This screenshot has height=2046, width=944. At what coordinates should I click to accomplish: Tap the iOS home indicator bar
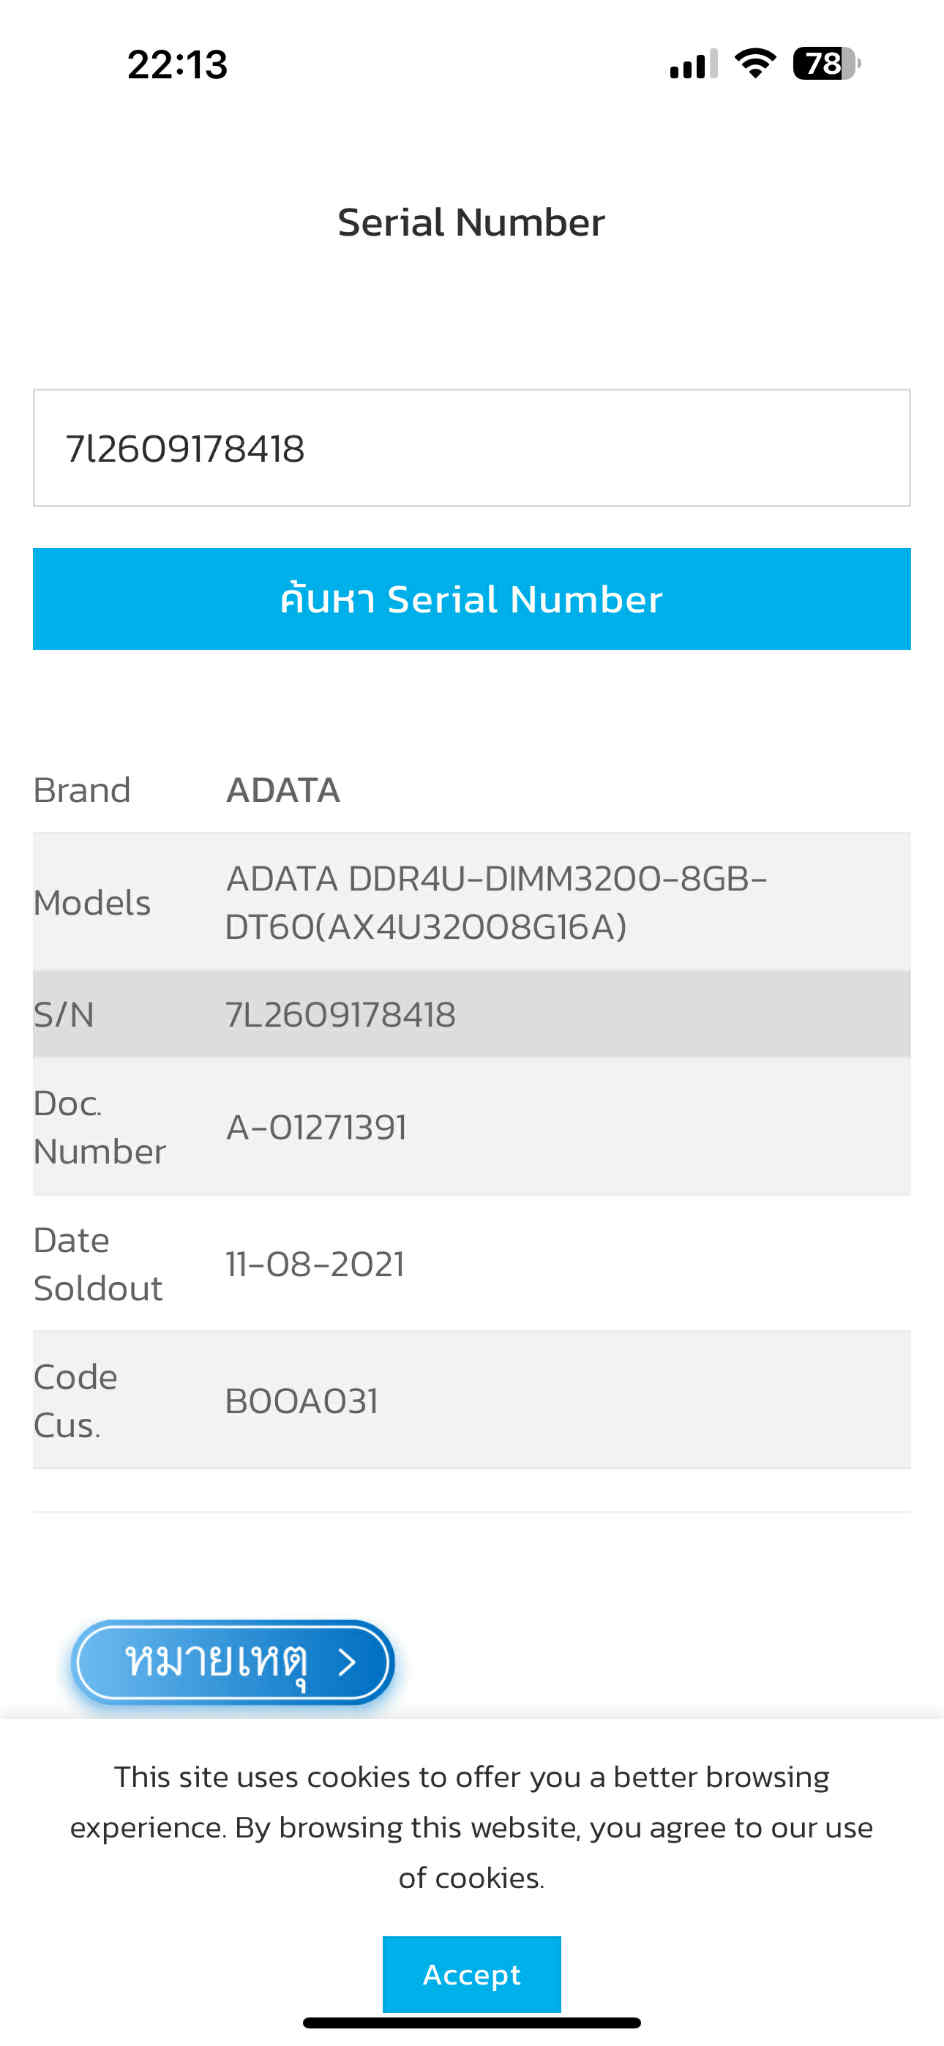pyautogui.click(x=472, y=2023)
